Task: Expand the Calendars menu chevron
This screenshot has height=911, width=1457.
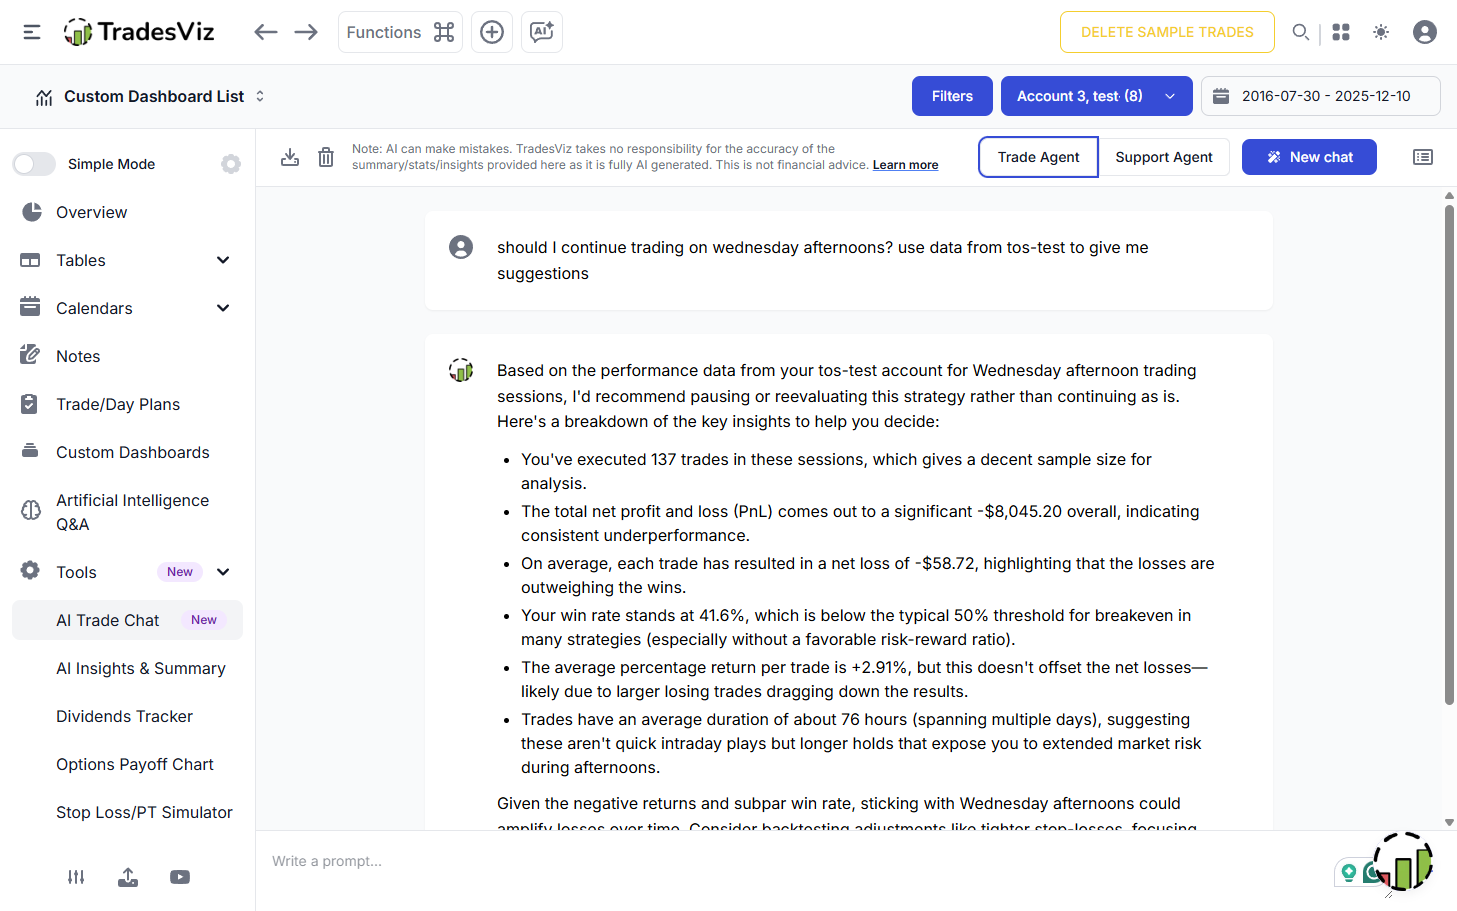Action: click(x=223, y=308)
